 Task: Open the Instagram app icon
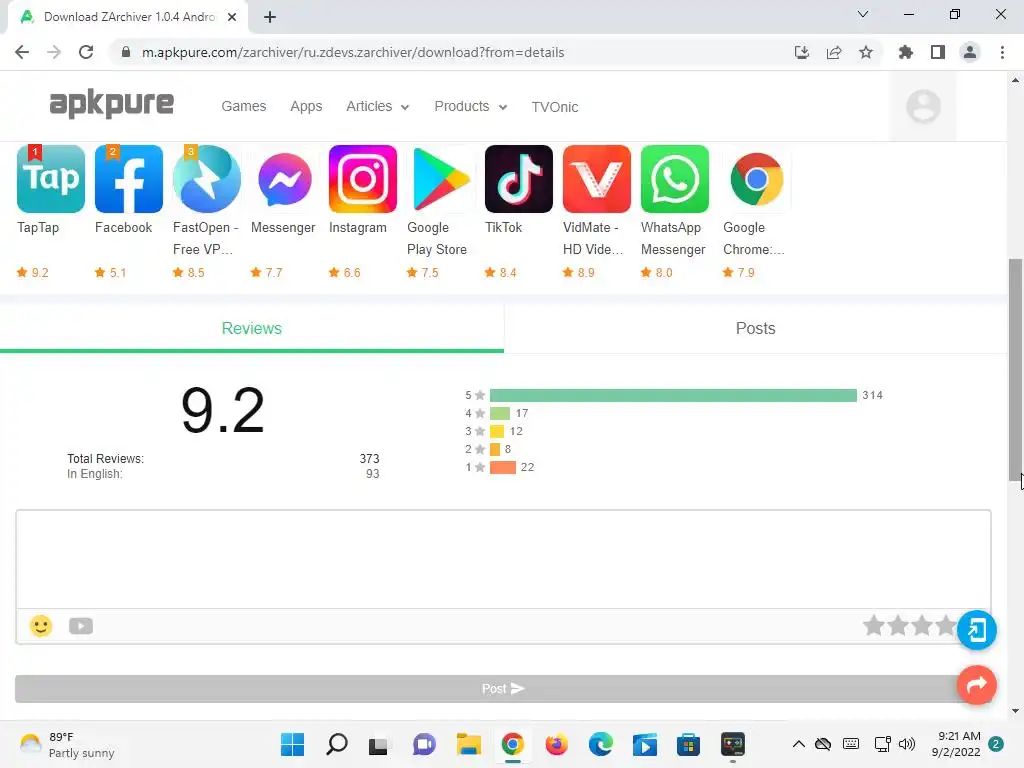click(x=363, y=179)
